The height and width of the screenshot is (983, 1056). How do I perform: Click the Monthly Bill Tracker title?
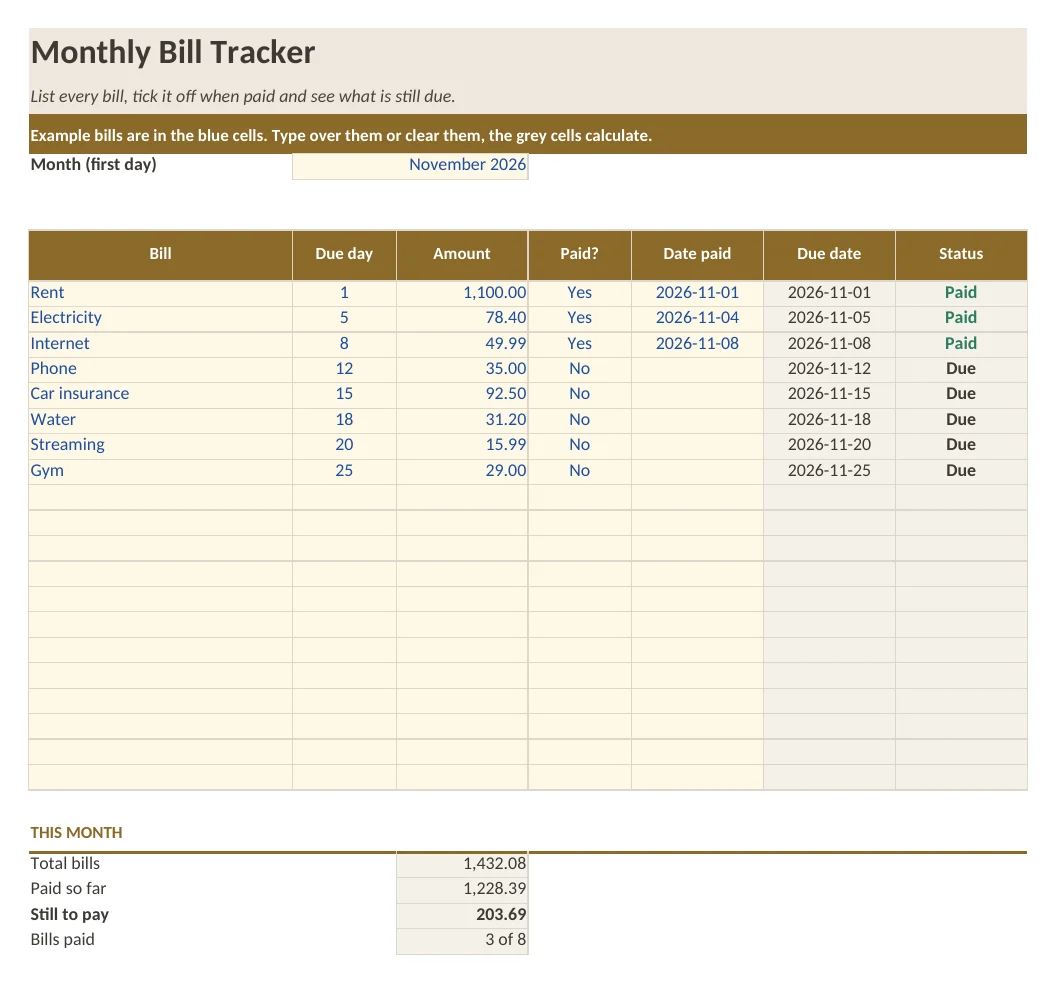tap(172, 53)
